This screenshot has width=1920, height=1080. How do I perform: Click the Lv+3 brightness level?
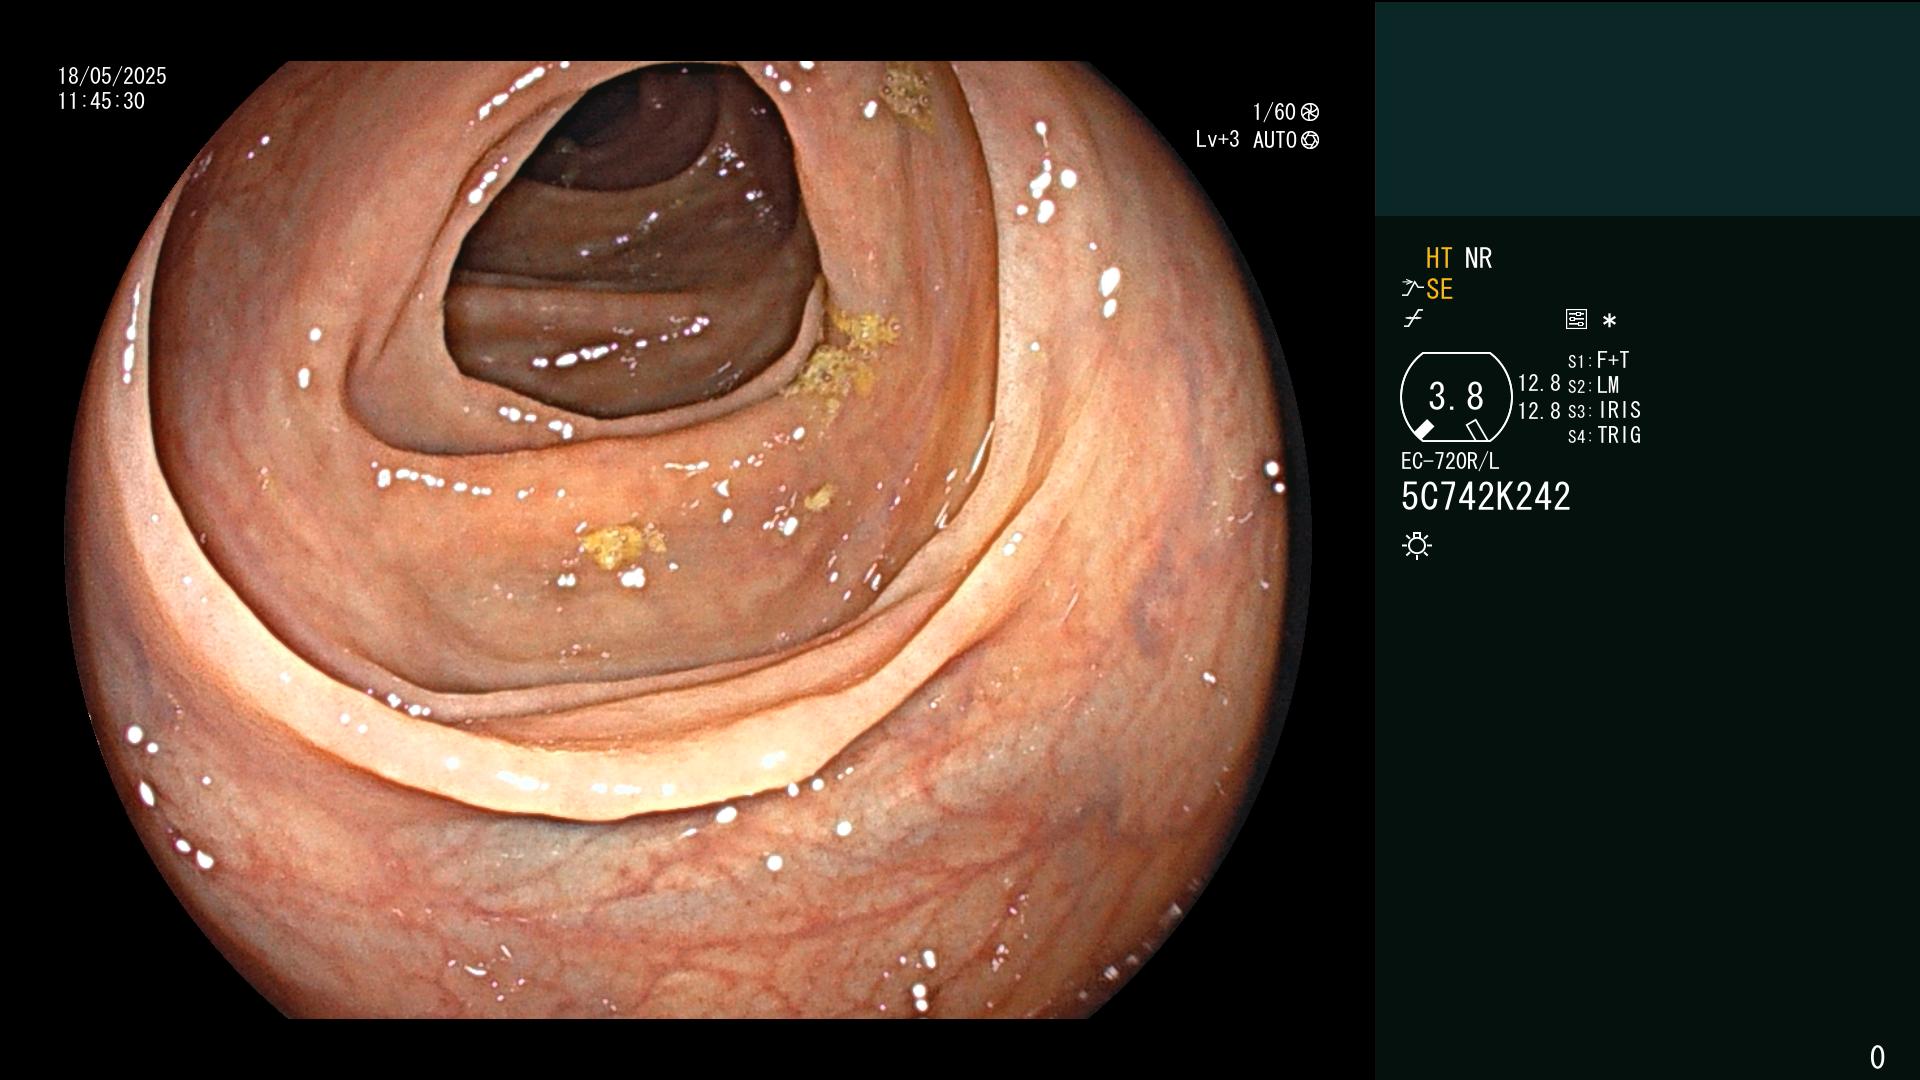point(1217,140)
